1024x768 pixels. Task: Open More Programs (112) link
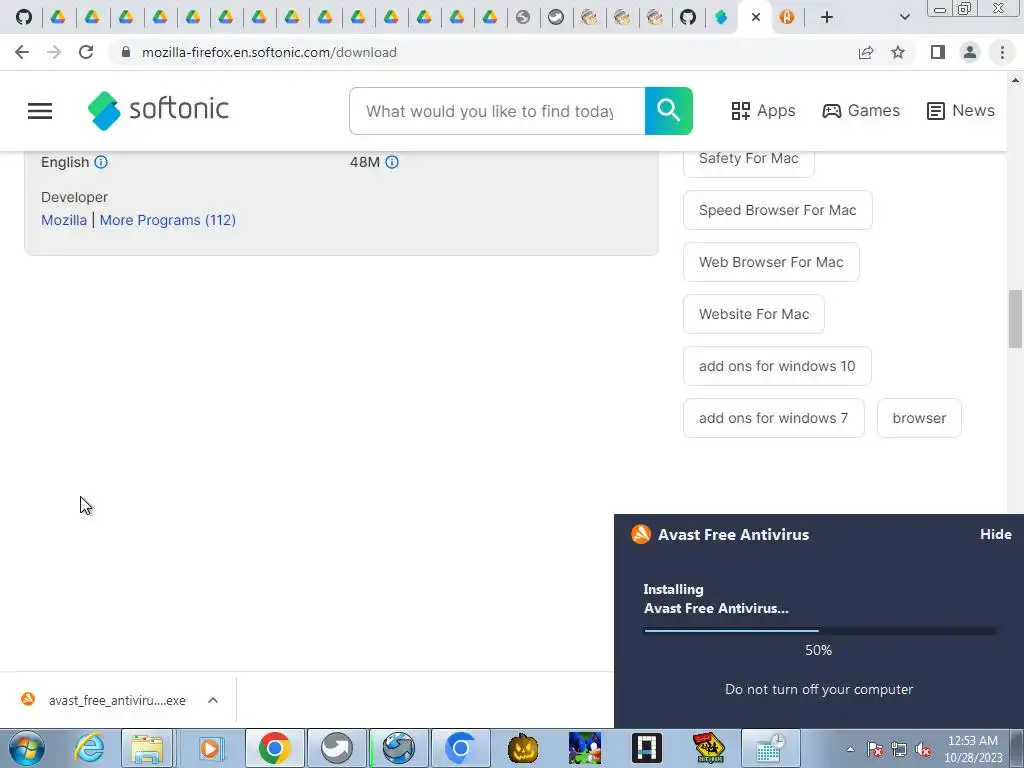click(168, 220)
